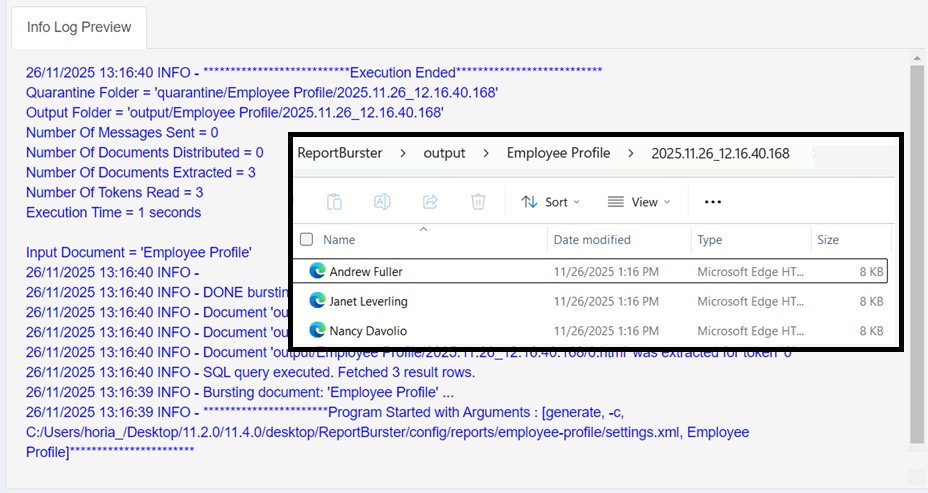928x493 pixels.
Task: Sort by Date modified column header
Action: click(x=592, y=240)
